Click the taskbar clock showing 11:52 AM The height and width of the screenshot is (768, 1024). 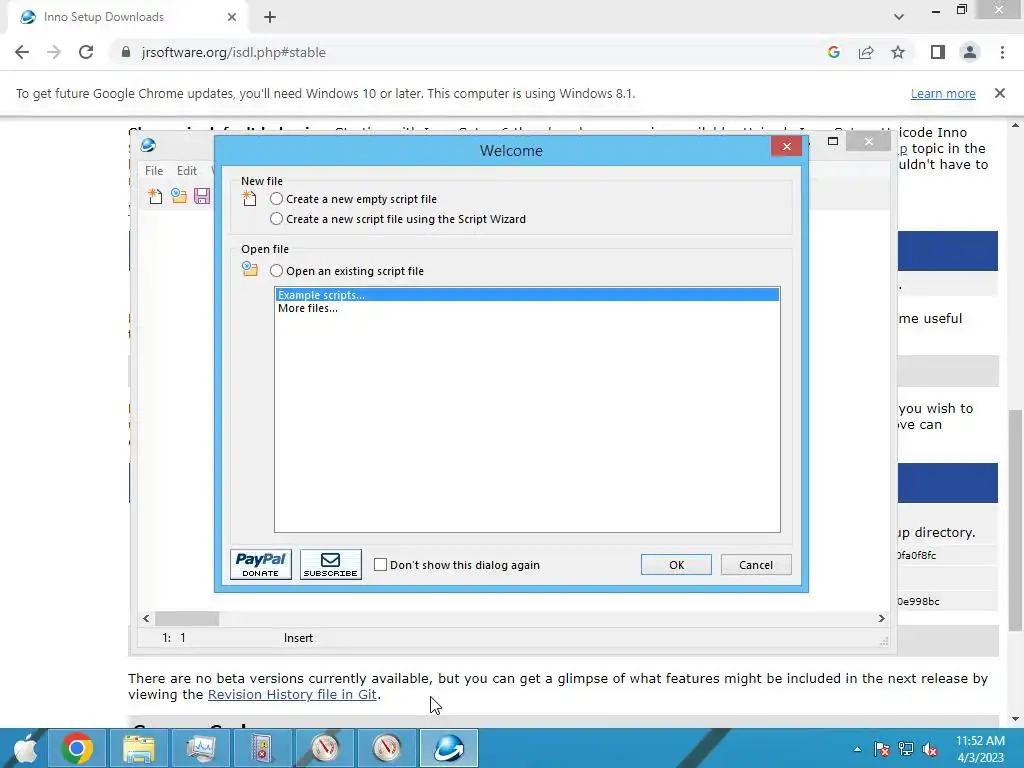[x=980, y=748]
